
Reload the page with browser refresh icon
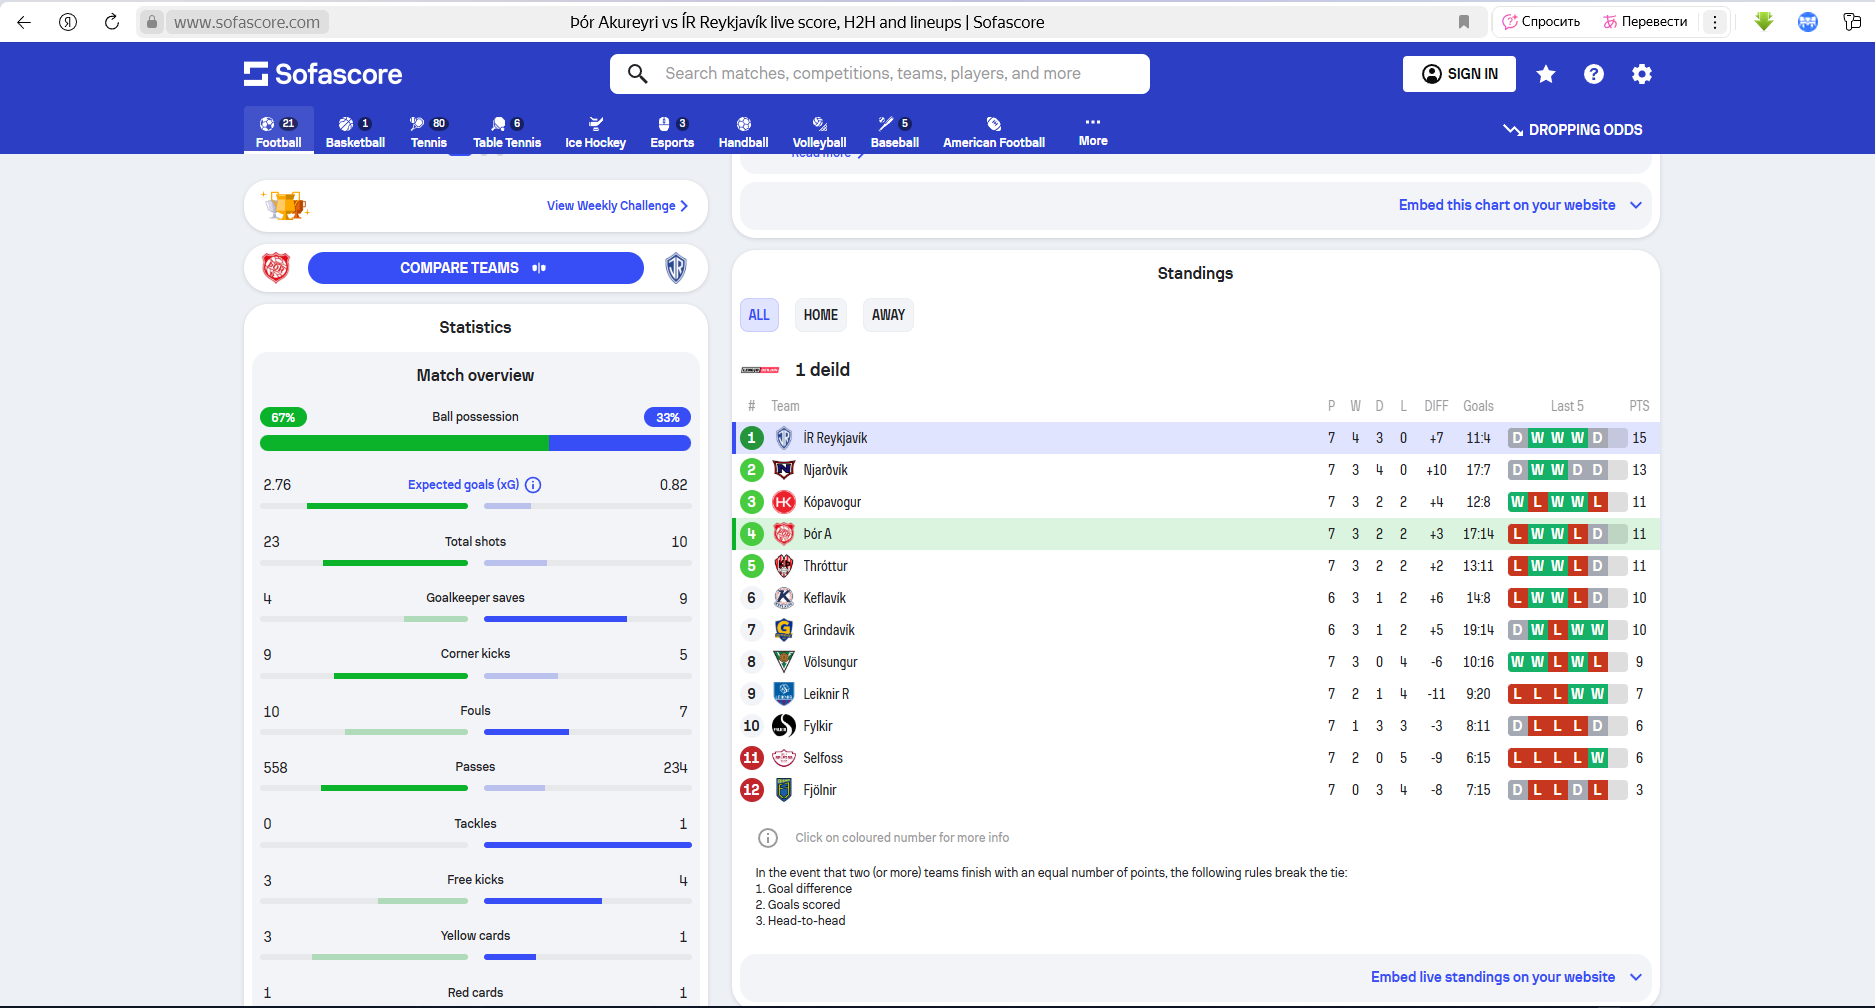tap(112, 22)
